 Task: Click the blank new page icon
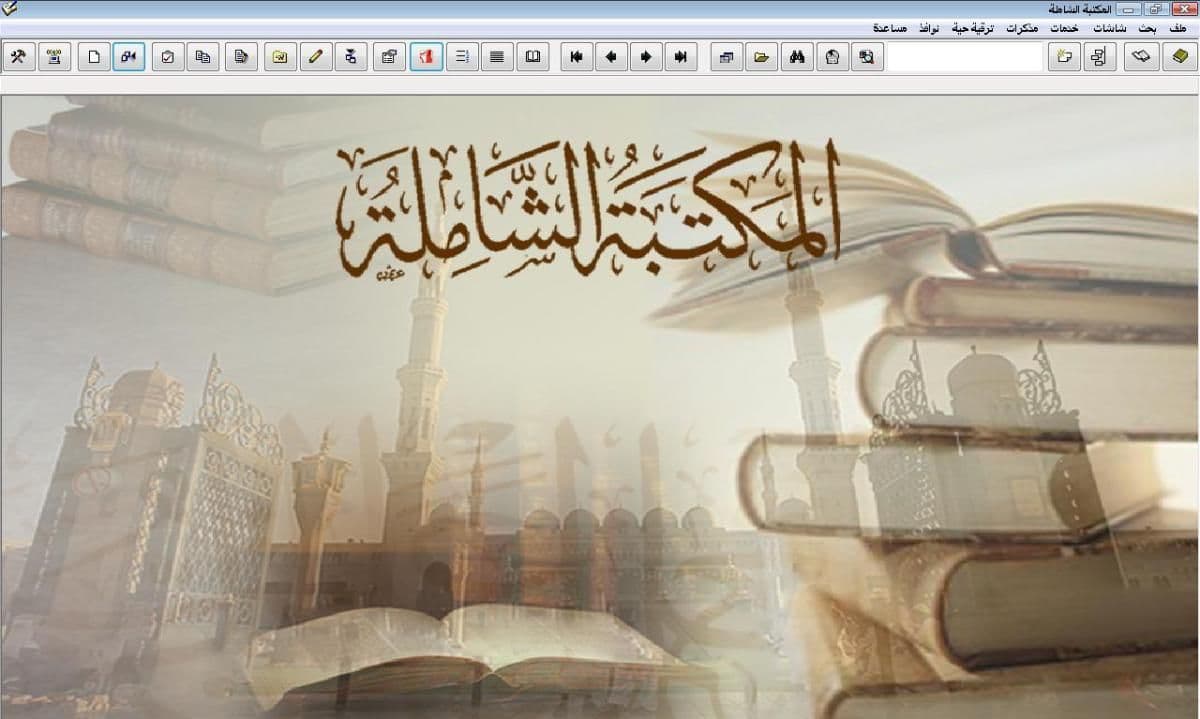pyautogui.click(x=94, y=57)
